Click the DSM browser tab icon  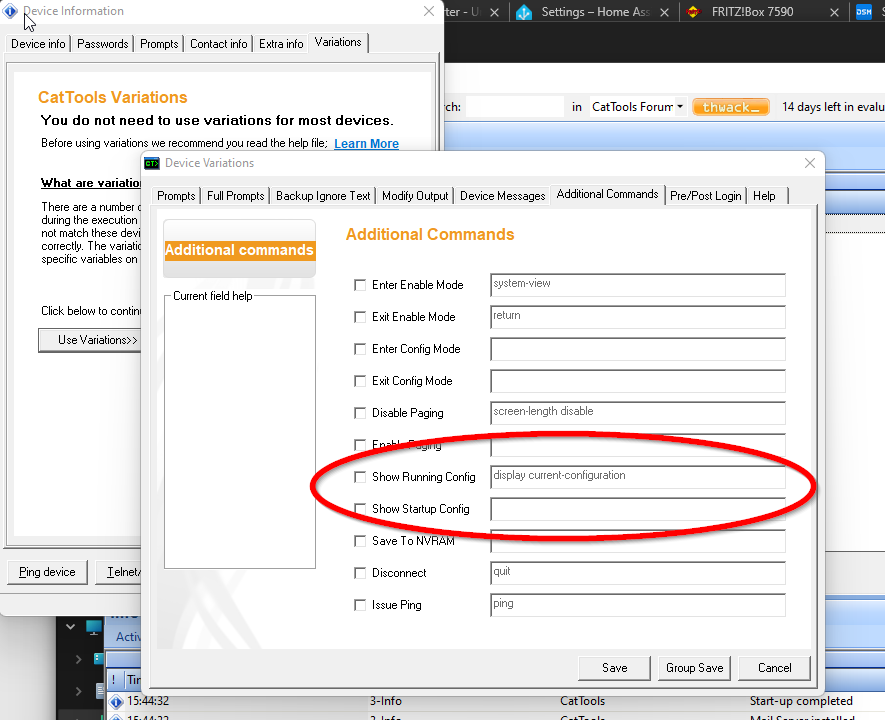click(x=864, y=12)
